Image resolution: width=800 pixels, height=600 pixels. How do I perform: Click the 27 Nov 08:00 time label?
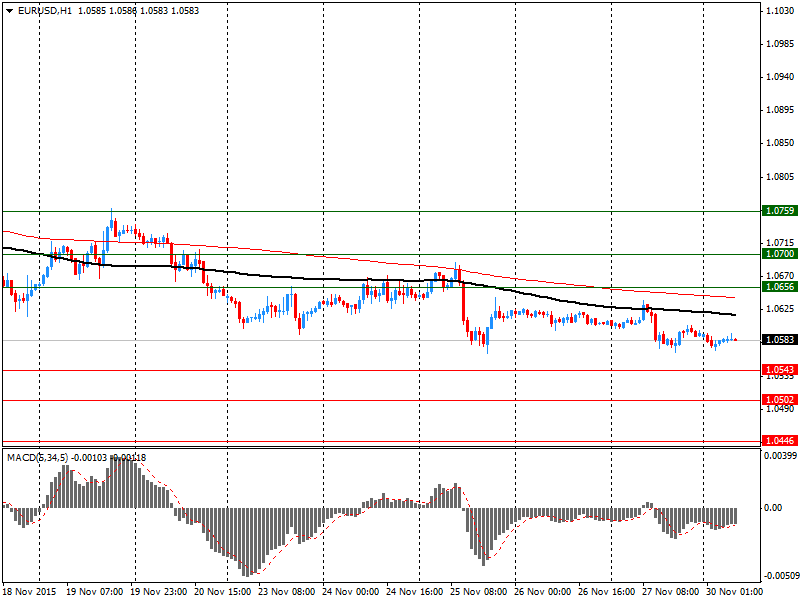(x=671, y=592)
